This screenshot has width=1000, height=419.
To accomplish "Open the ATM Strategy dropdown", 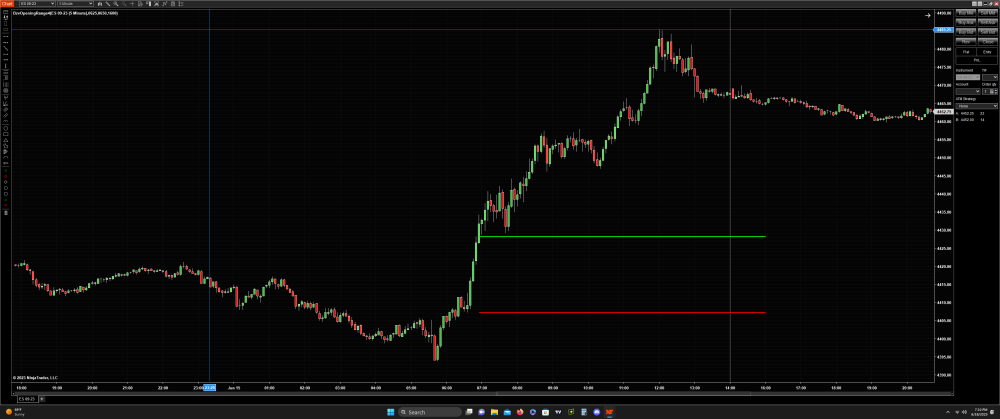I will coord(976,105).
